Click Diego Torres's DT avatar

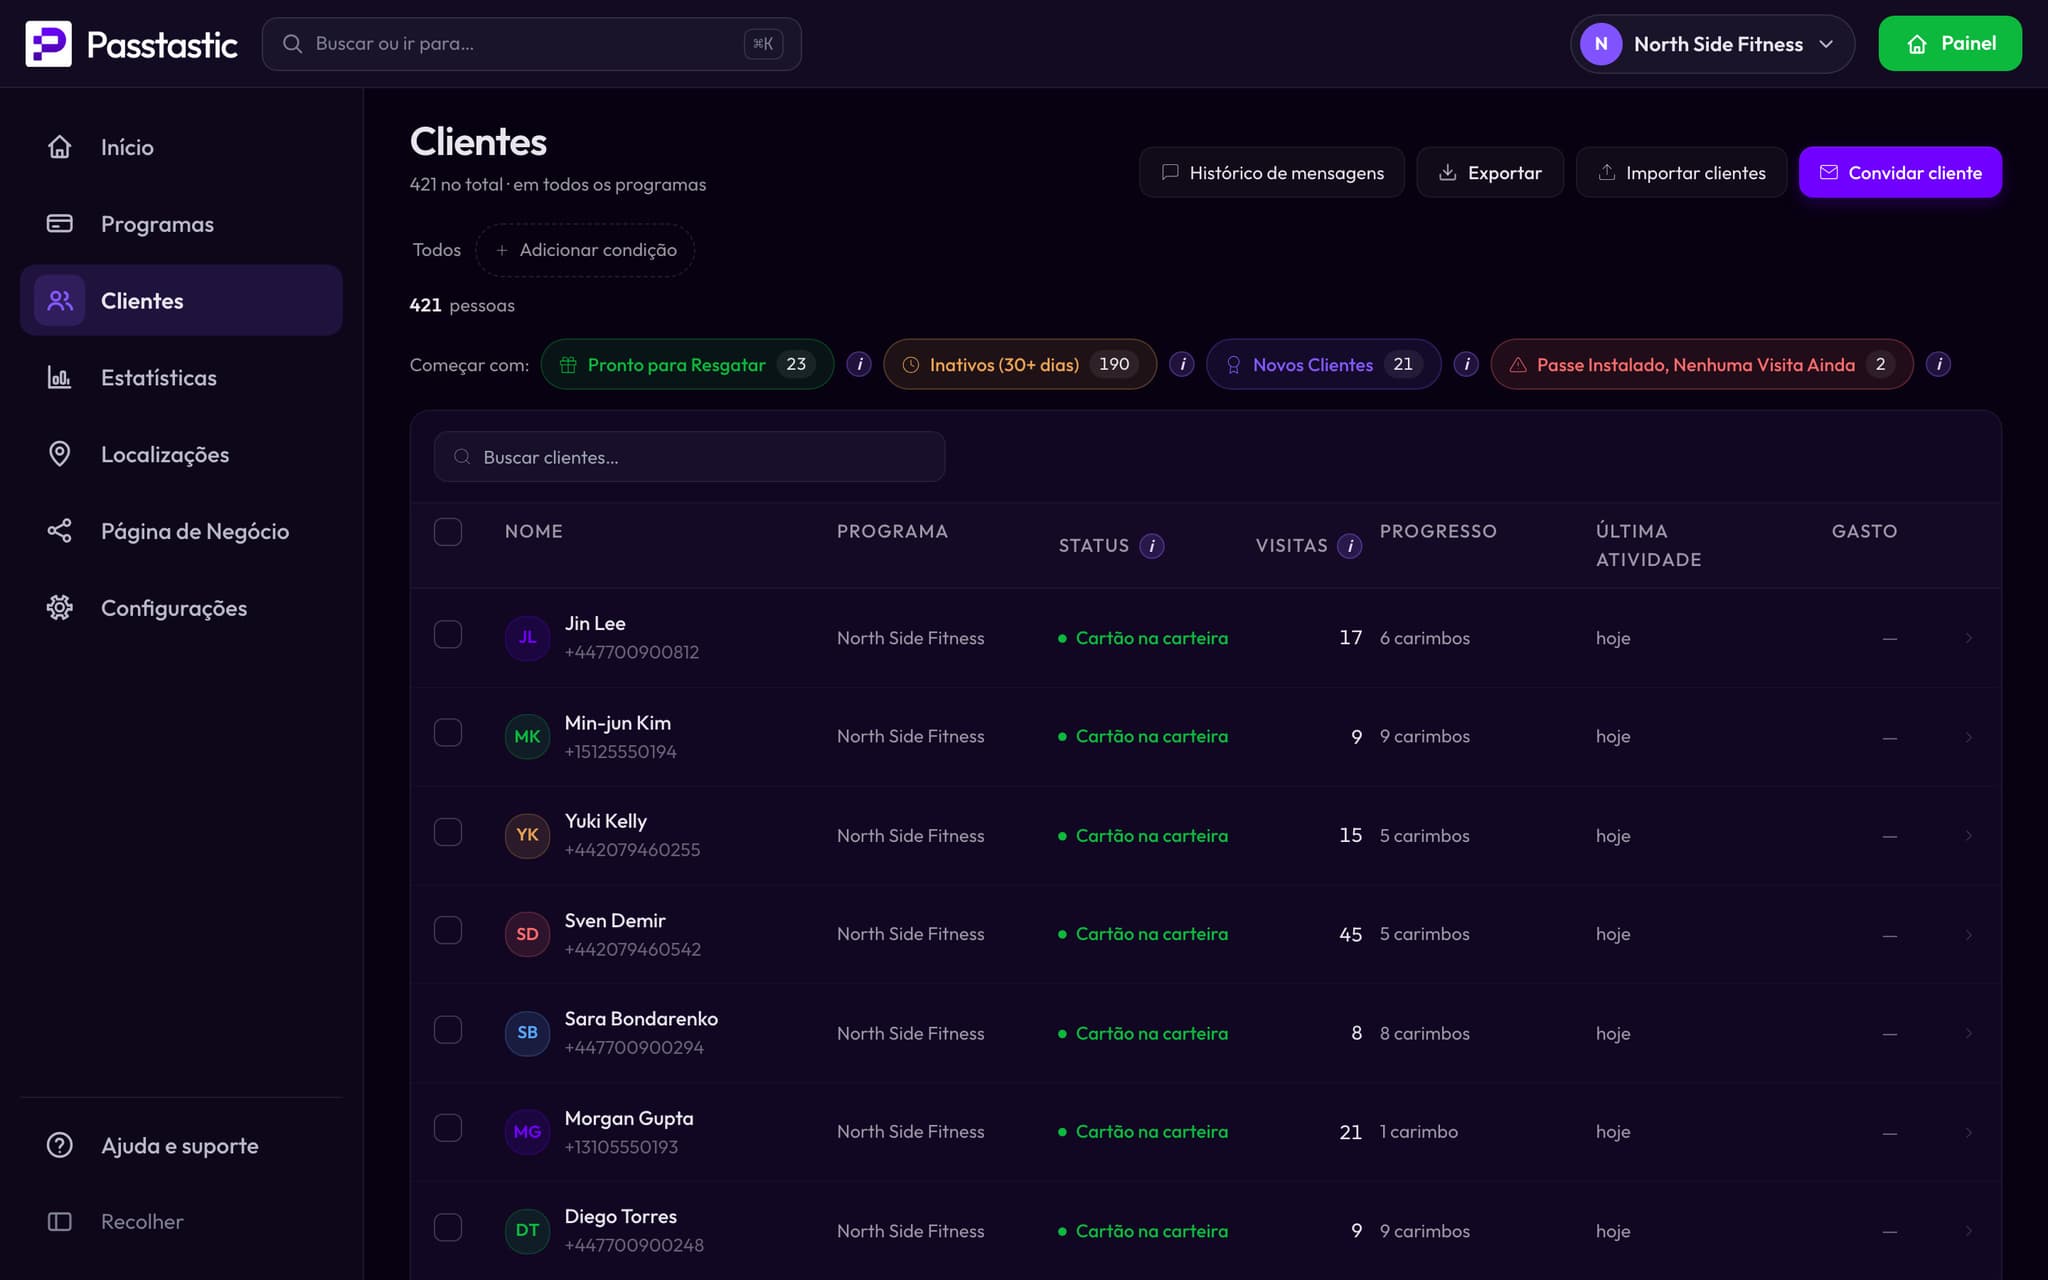[527, 1231]
